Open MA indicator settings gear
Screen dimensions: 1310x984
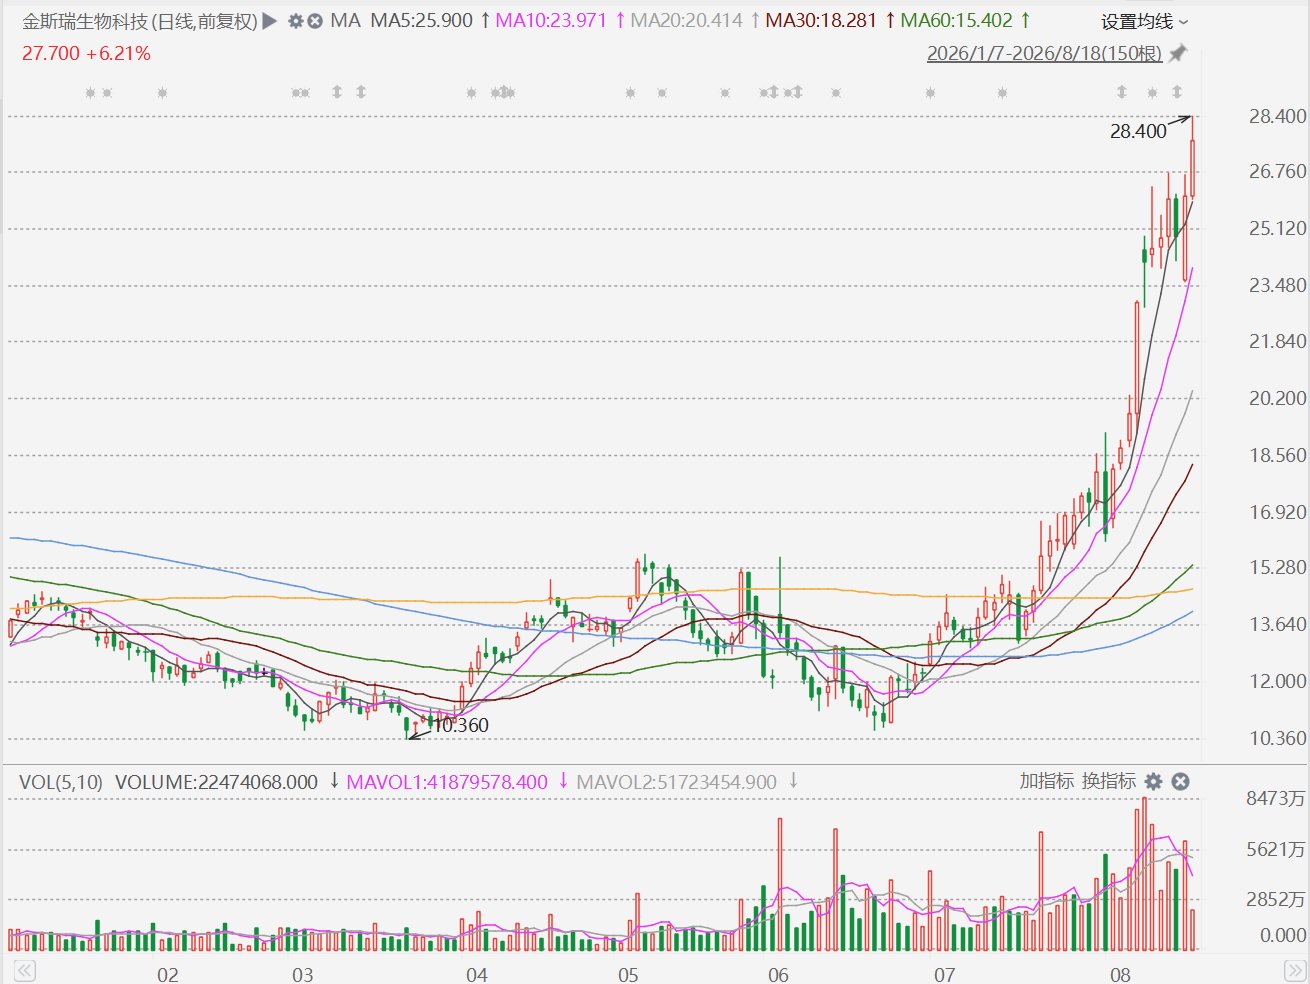(296, 21)
